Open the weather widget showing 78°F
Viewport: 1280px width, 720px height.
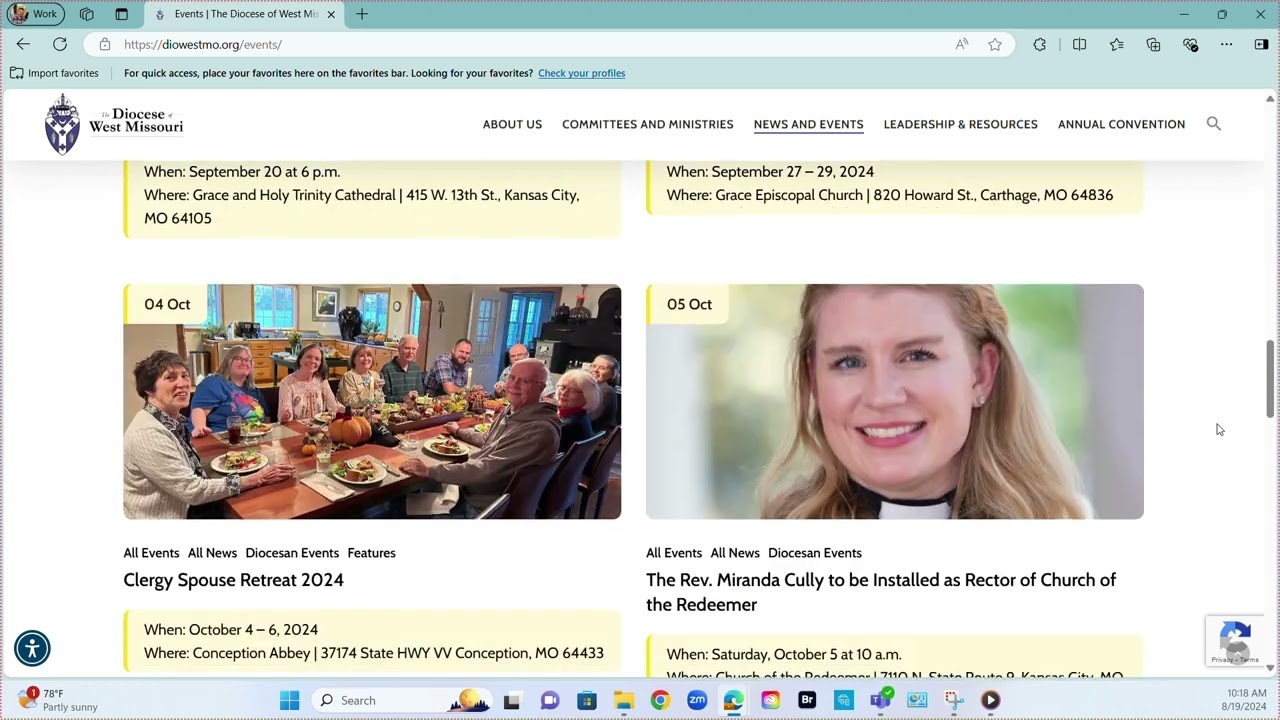pyautogui.click(x=58, y=699)
